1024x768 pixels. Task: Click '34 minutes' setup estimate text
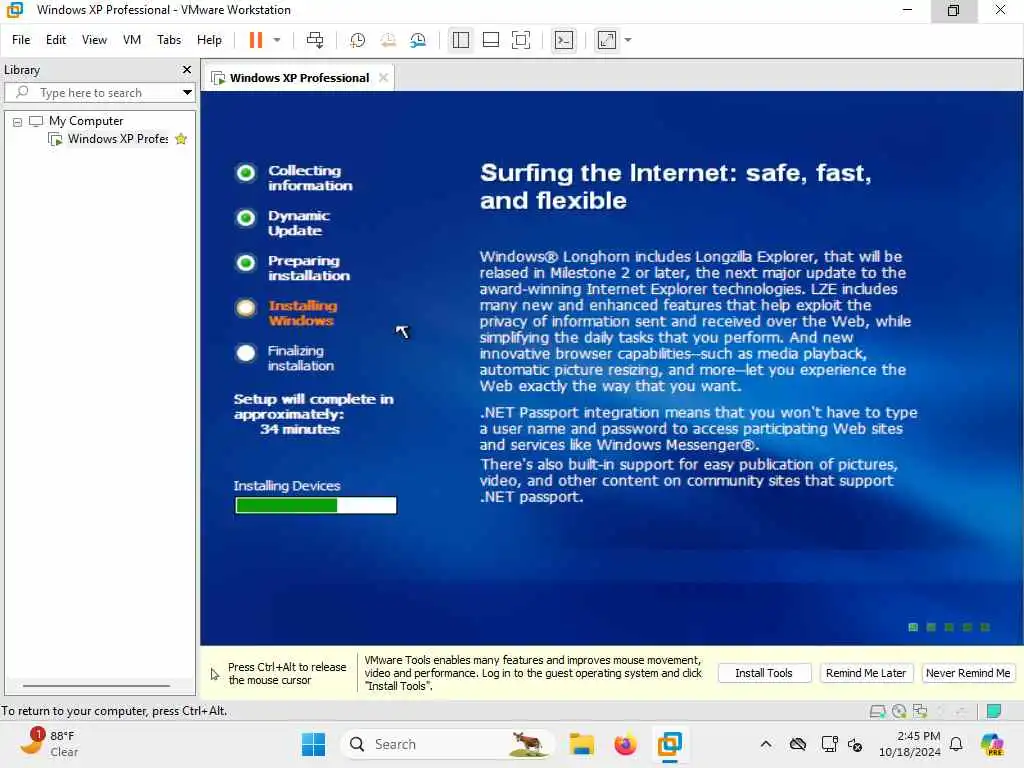click(x=300, y=429)
